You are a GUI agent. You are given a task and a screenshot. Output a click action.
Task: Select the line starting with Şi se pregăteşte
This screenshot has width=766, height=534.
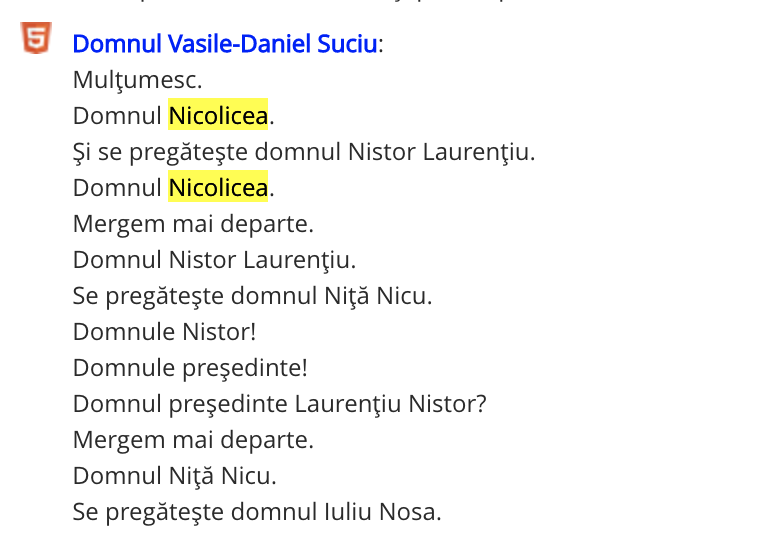(x=304, y=152)
